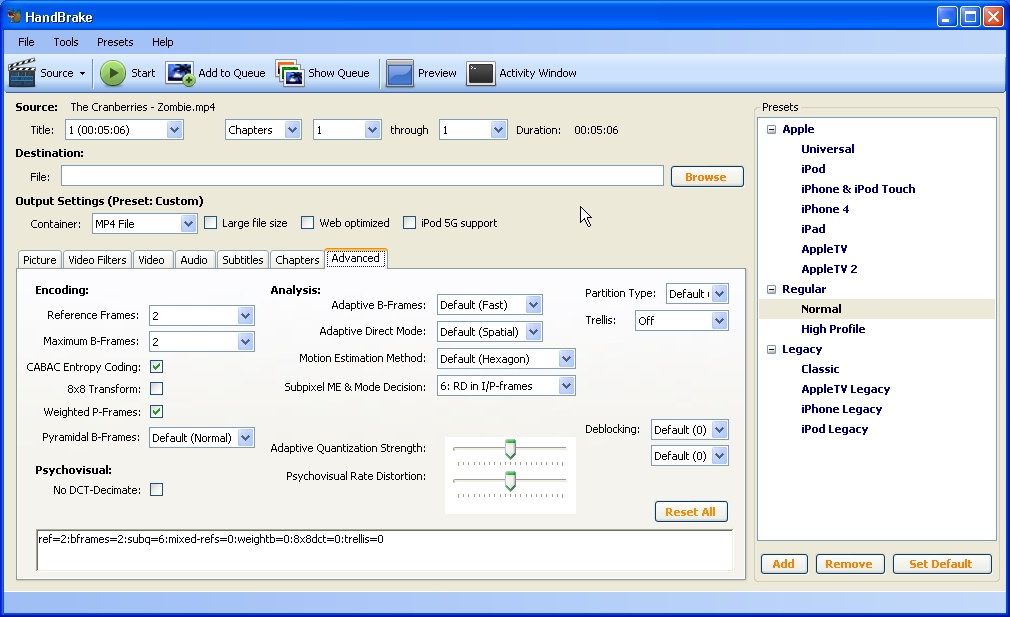Screen dimensions: 1010x617
Task: Select the iPad preset
Action: [813, 229]
